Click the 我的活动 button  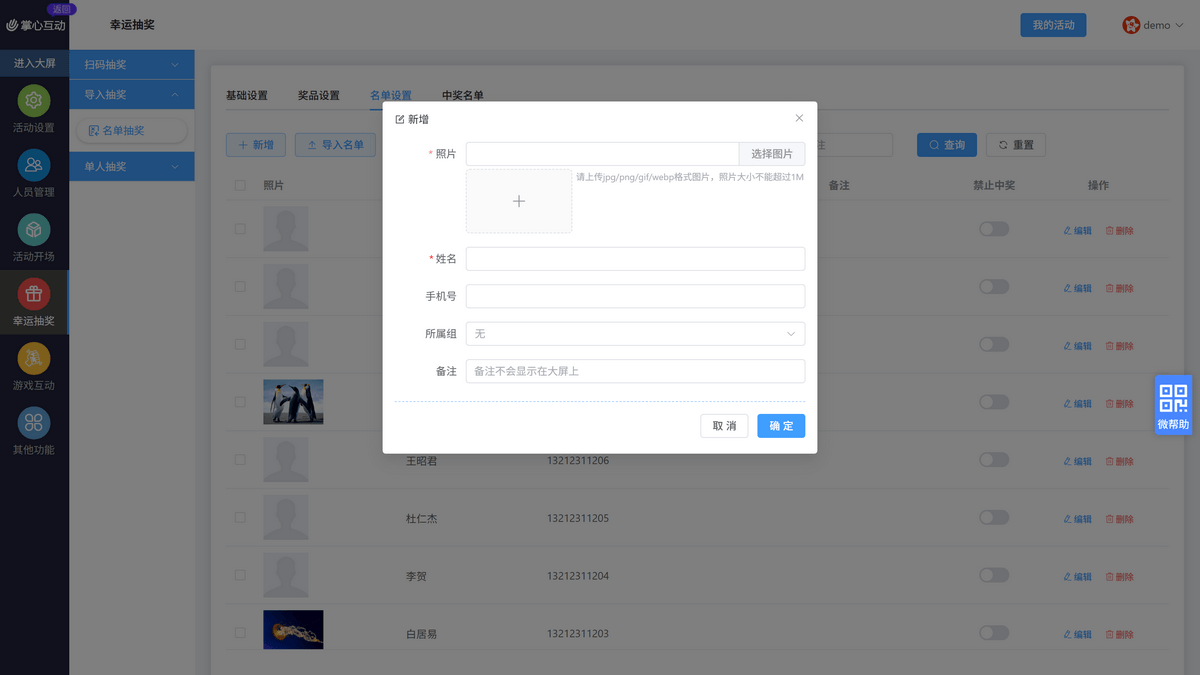pyautogui.click(x=1053, y=25)
